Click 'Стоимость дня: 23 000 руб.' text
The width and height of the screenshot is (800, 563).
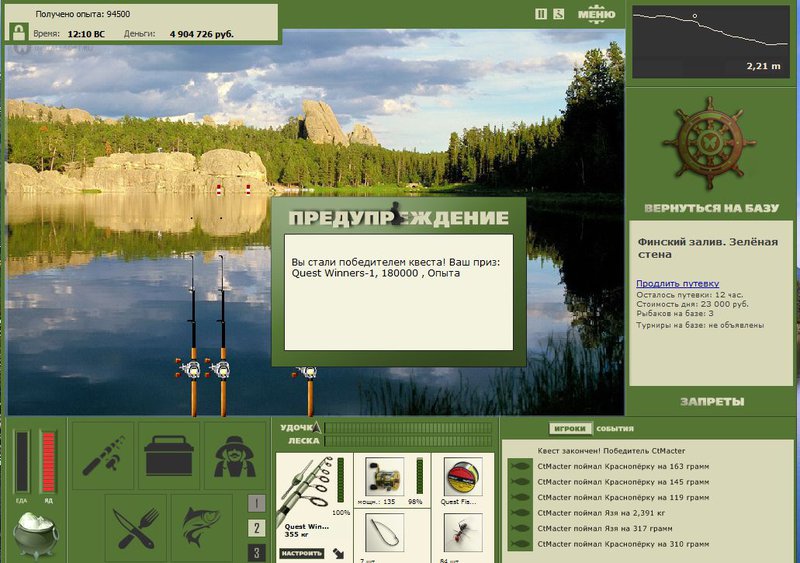point(692,304)
